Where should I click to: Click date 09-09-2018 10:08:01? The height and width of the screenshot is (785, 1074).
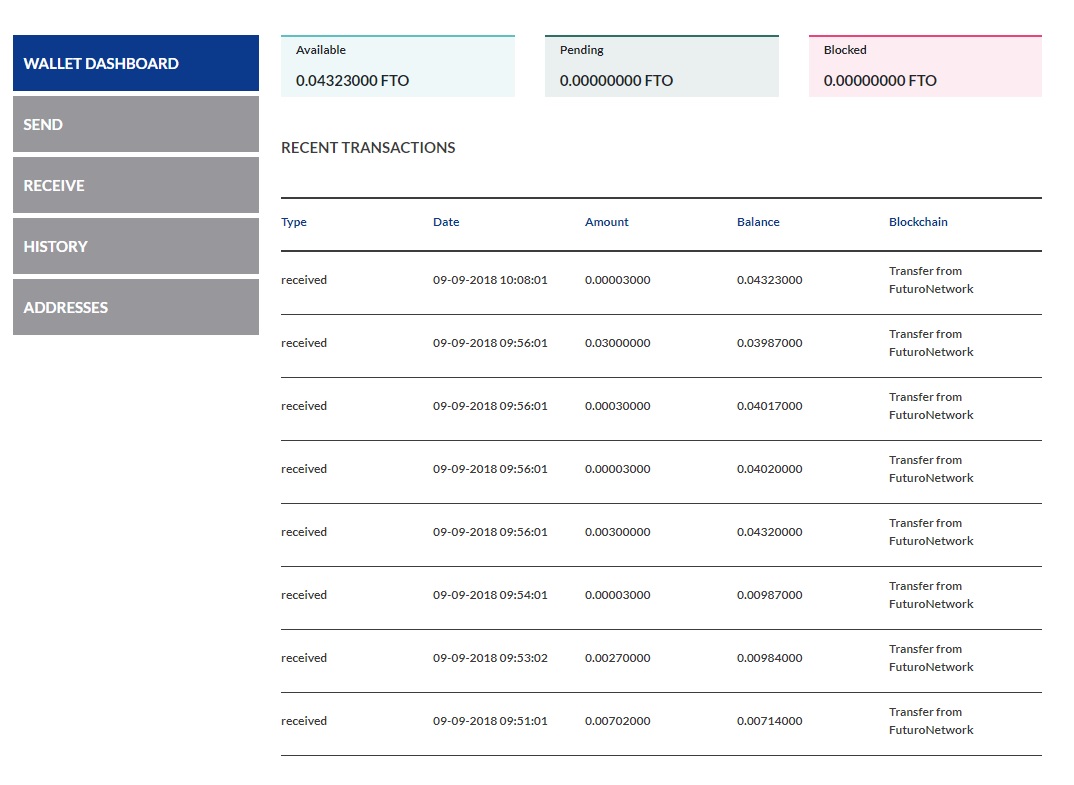pyautogui.click(x=490, y=280)
